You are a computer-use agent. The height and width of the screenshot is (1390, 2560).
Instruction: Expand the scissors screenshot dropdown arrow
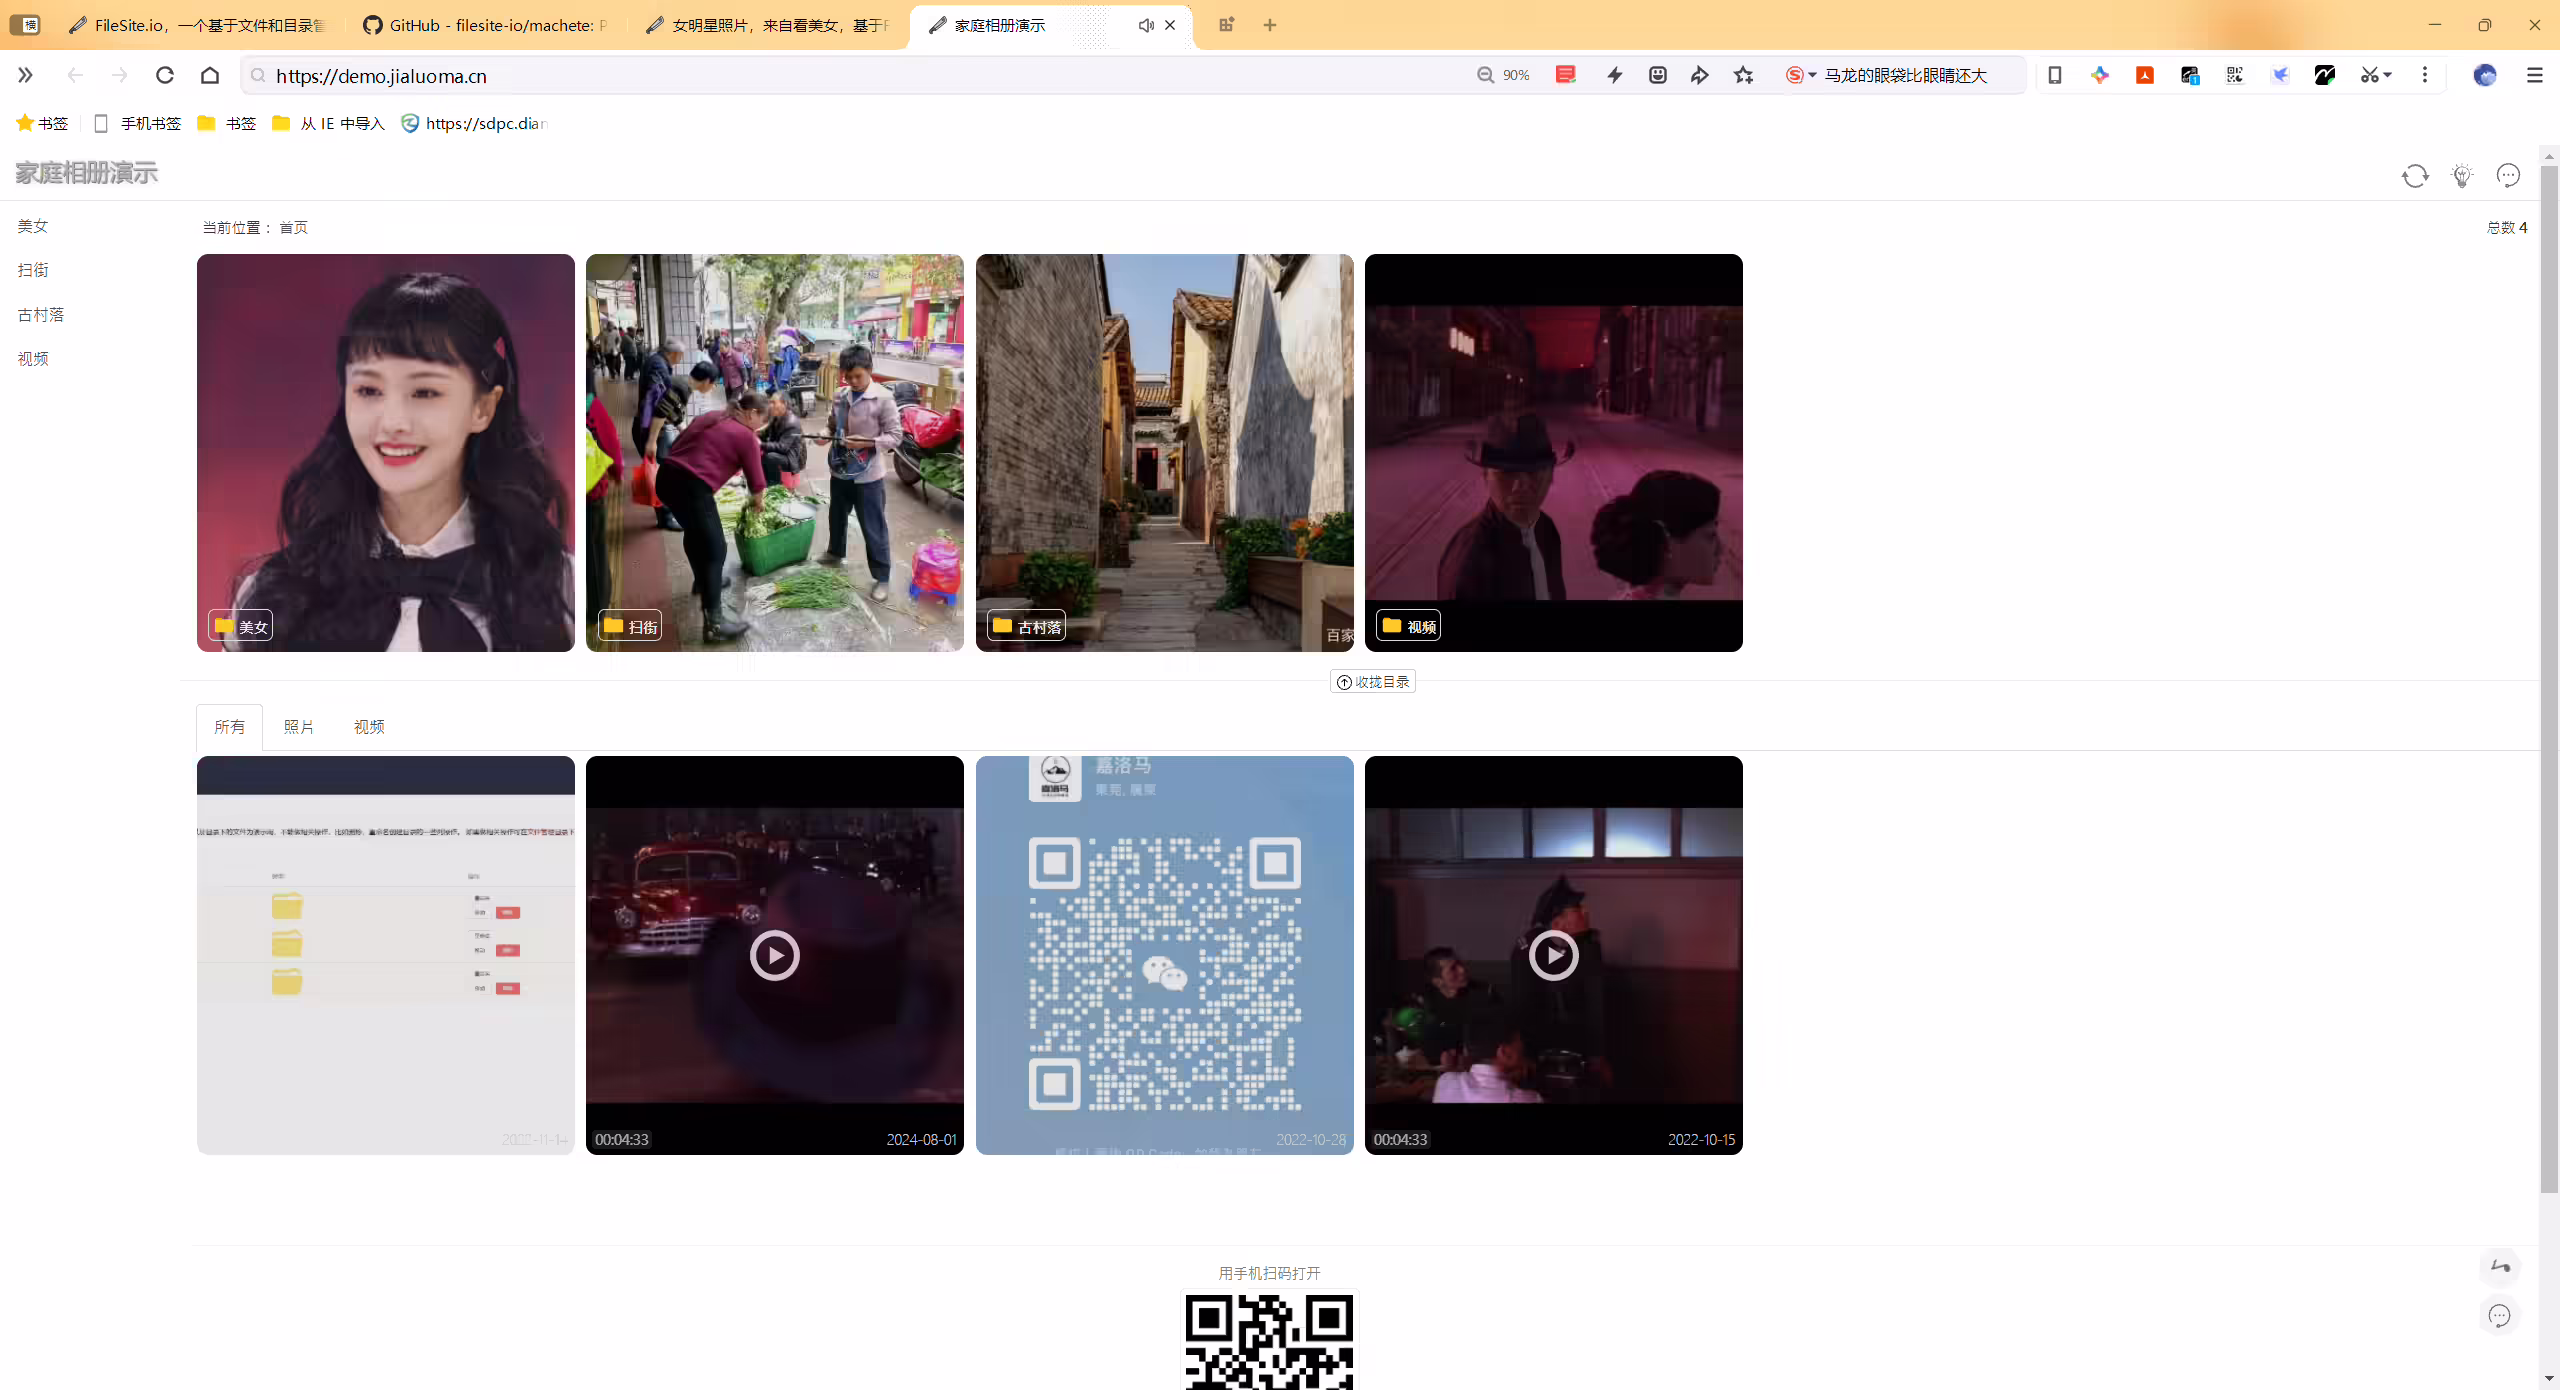pyautogui.click(x=2388, y=75)
